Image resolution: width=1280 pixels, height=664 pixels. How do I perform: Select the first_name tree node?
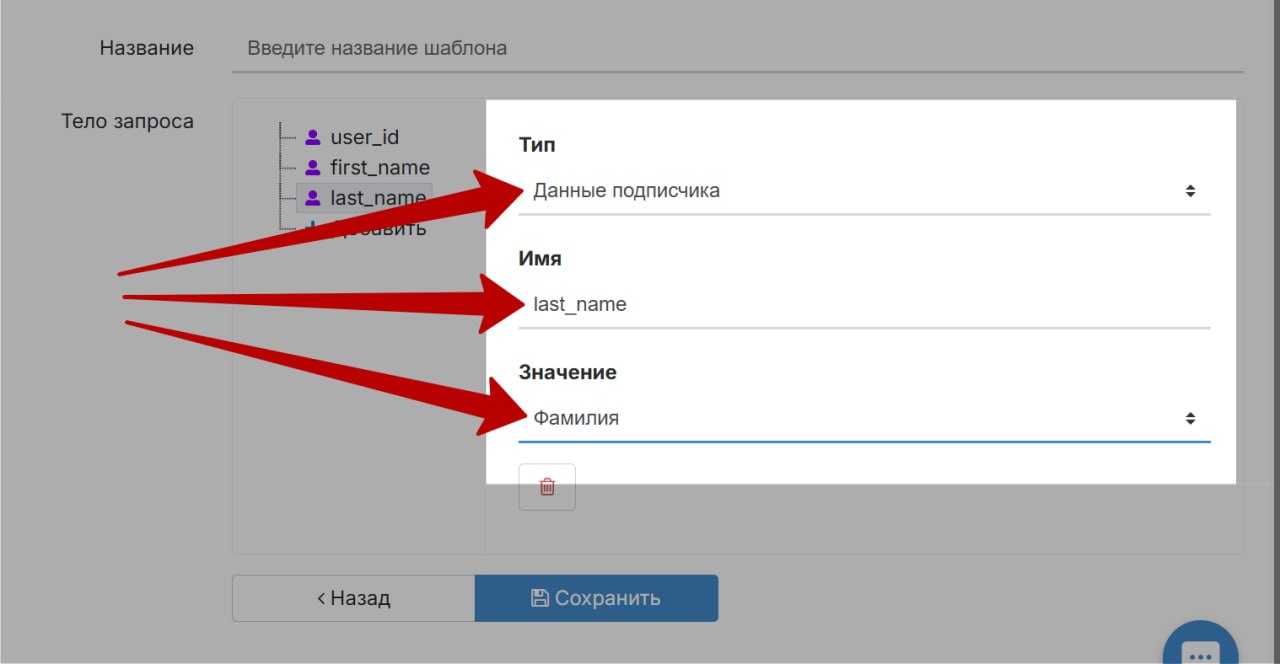click(380, 168)
